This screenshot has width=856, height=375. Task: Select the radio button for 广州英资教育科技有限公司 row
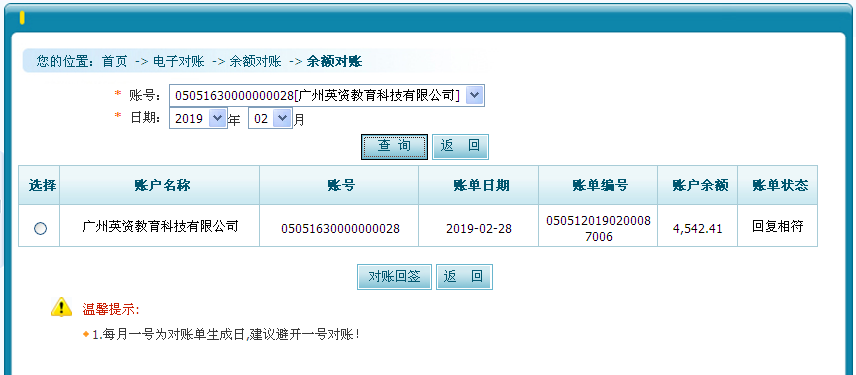[x=40, y=228]
